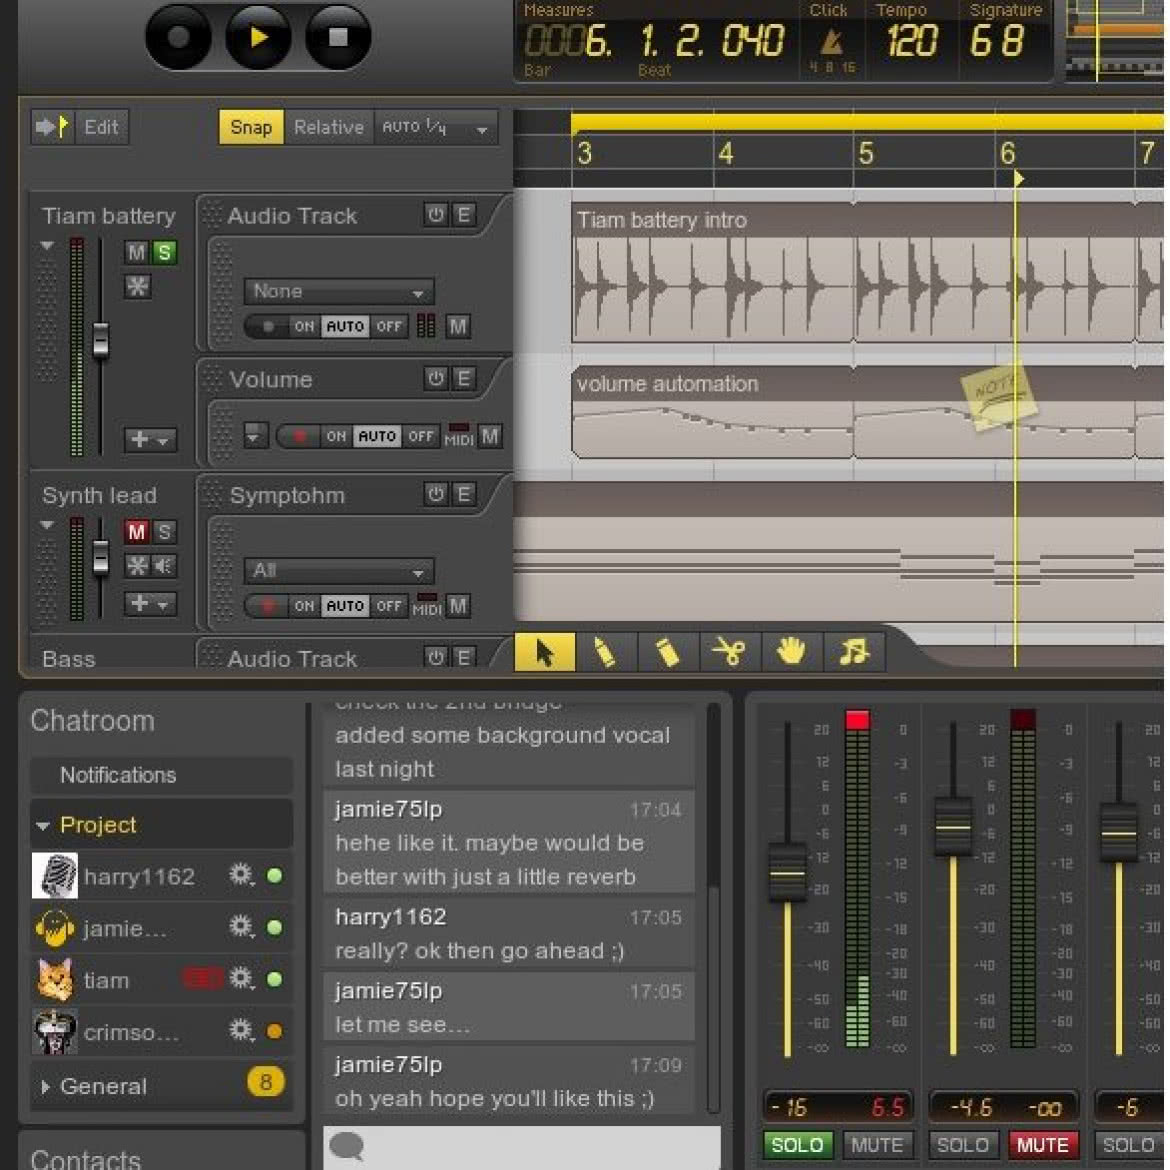Viewport: 1170px width, 1170px height.
Task: Click the metronome Click icon
Action: (x=832, y=41)
